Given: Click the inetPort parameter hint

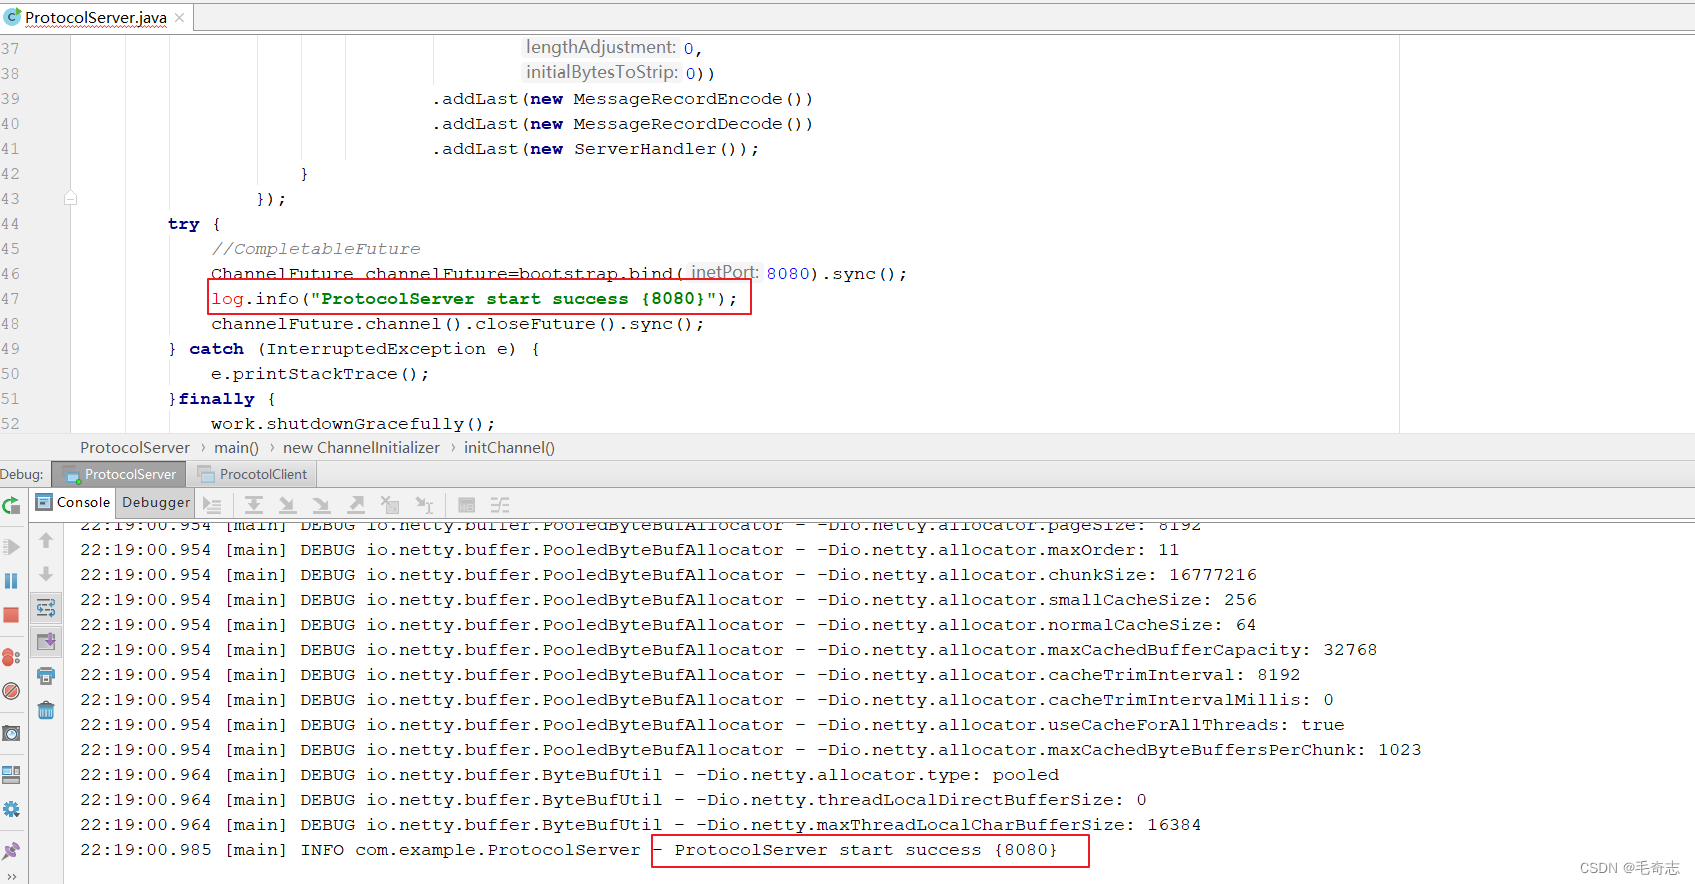Looking at the screenshot, I should pos(724,272).
